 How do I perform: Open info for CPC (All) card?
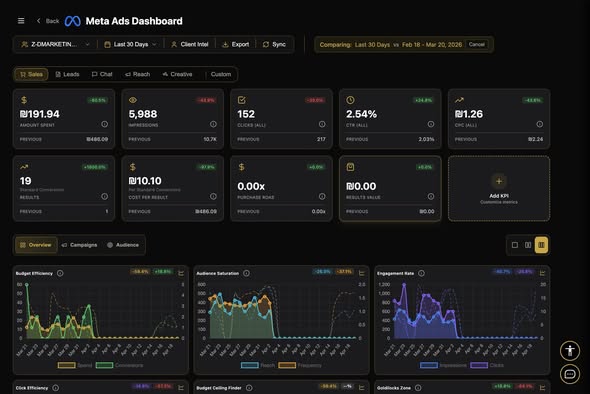pyautogui.click(x=540, y=124)
